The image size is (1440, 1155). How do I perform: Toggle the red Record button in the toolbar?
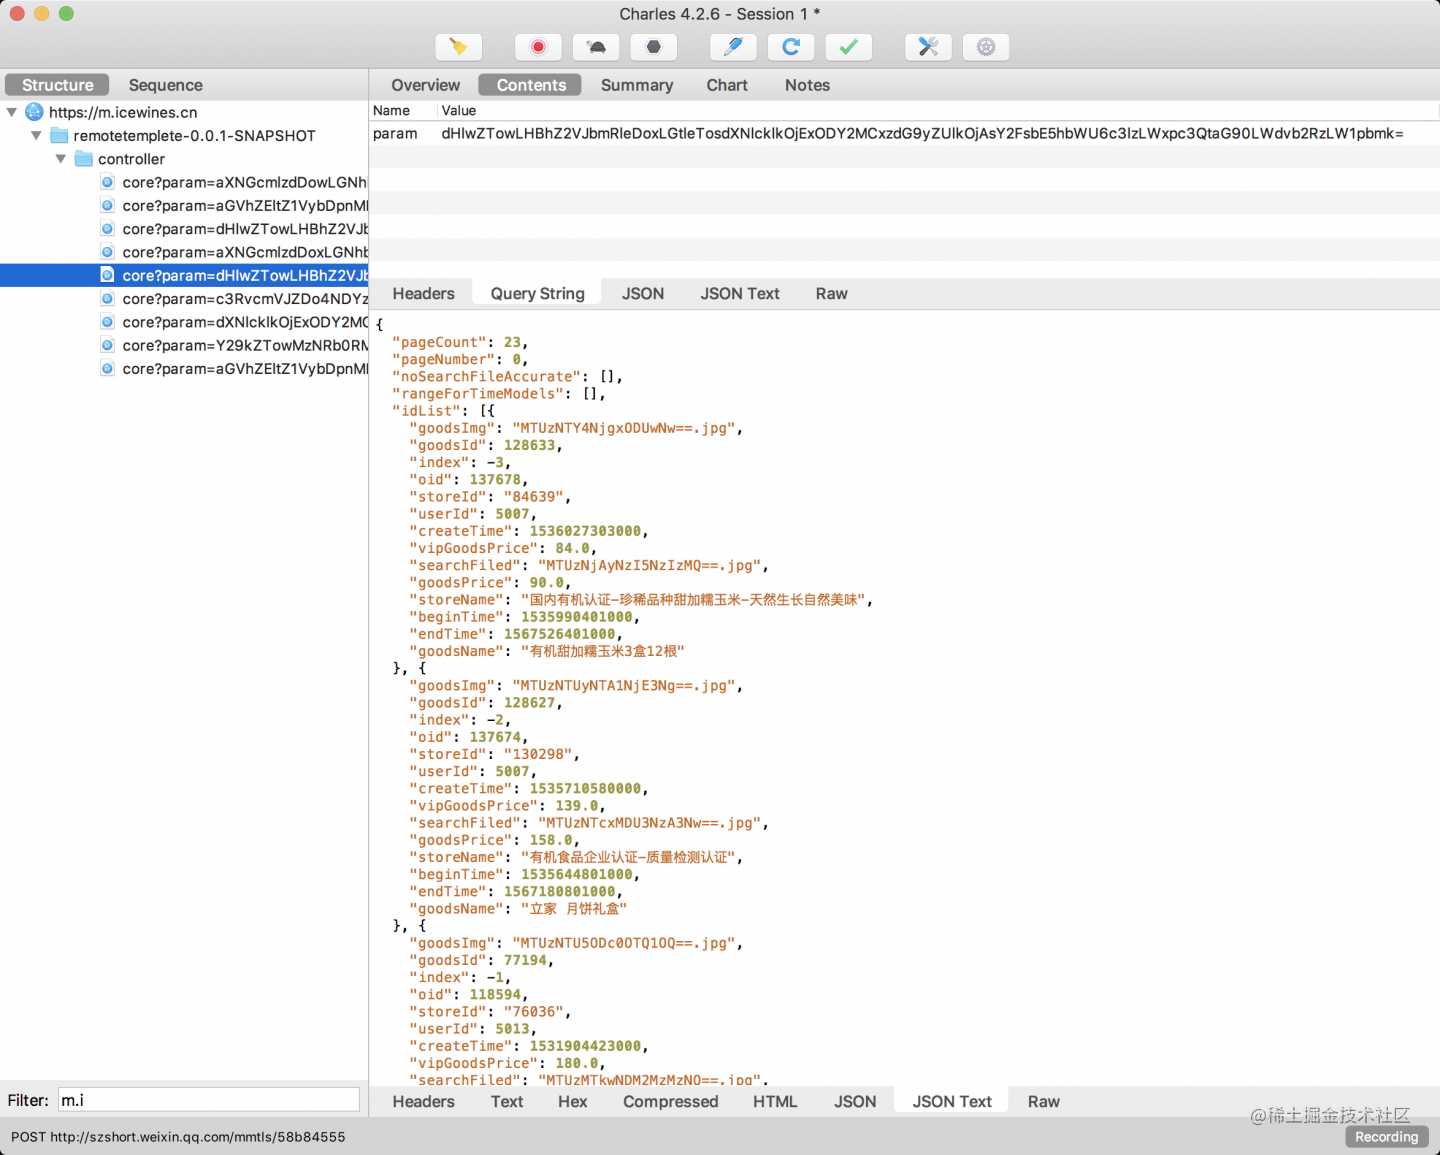(x=538, y=47)
